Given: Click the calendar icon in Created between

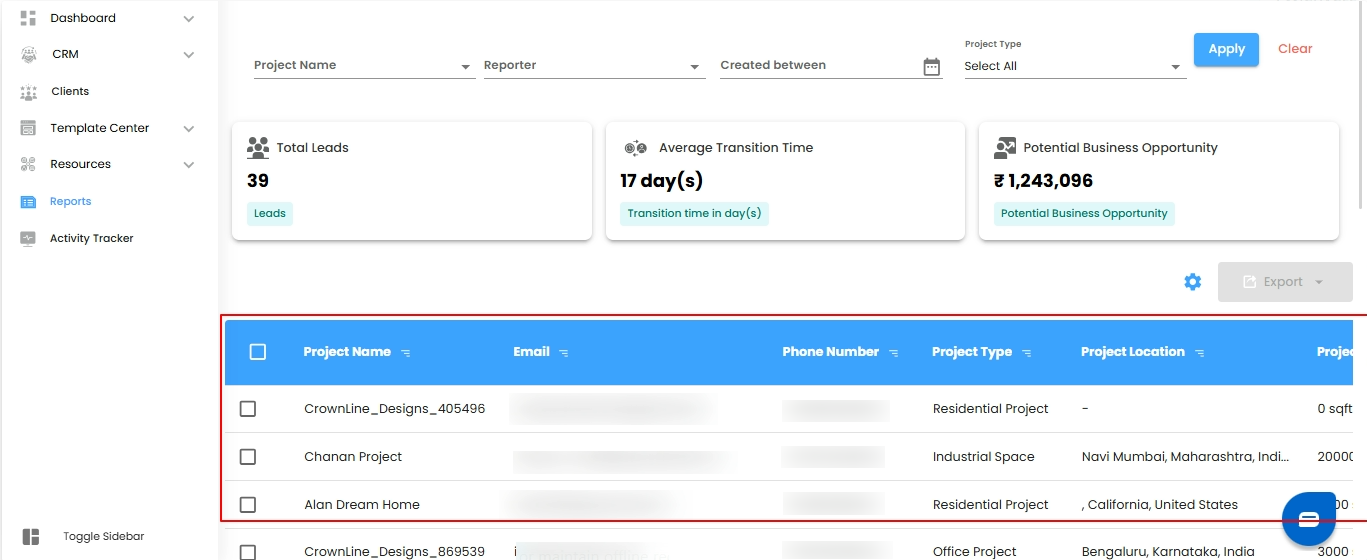Looking at the screenshot, I should 931,67.
